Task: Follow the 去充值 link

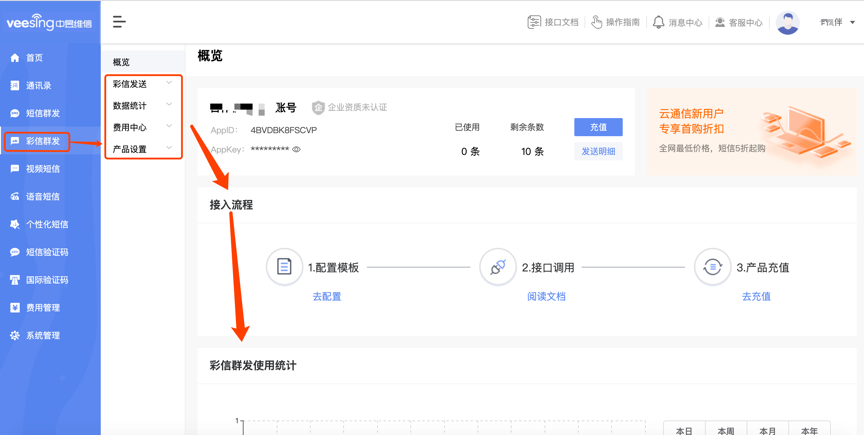Action: click(756, 297)
